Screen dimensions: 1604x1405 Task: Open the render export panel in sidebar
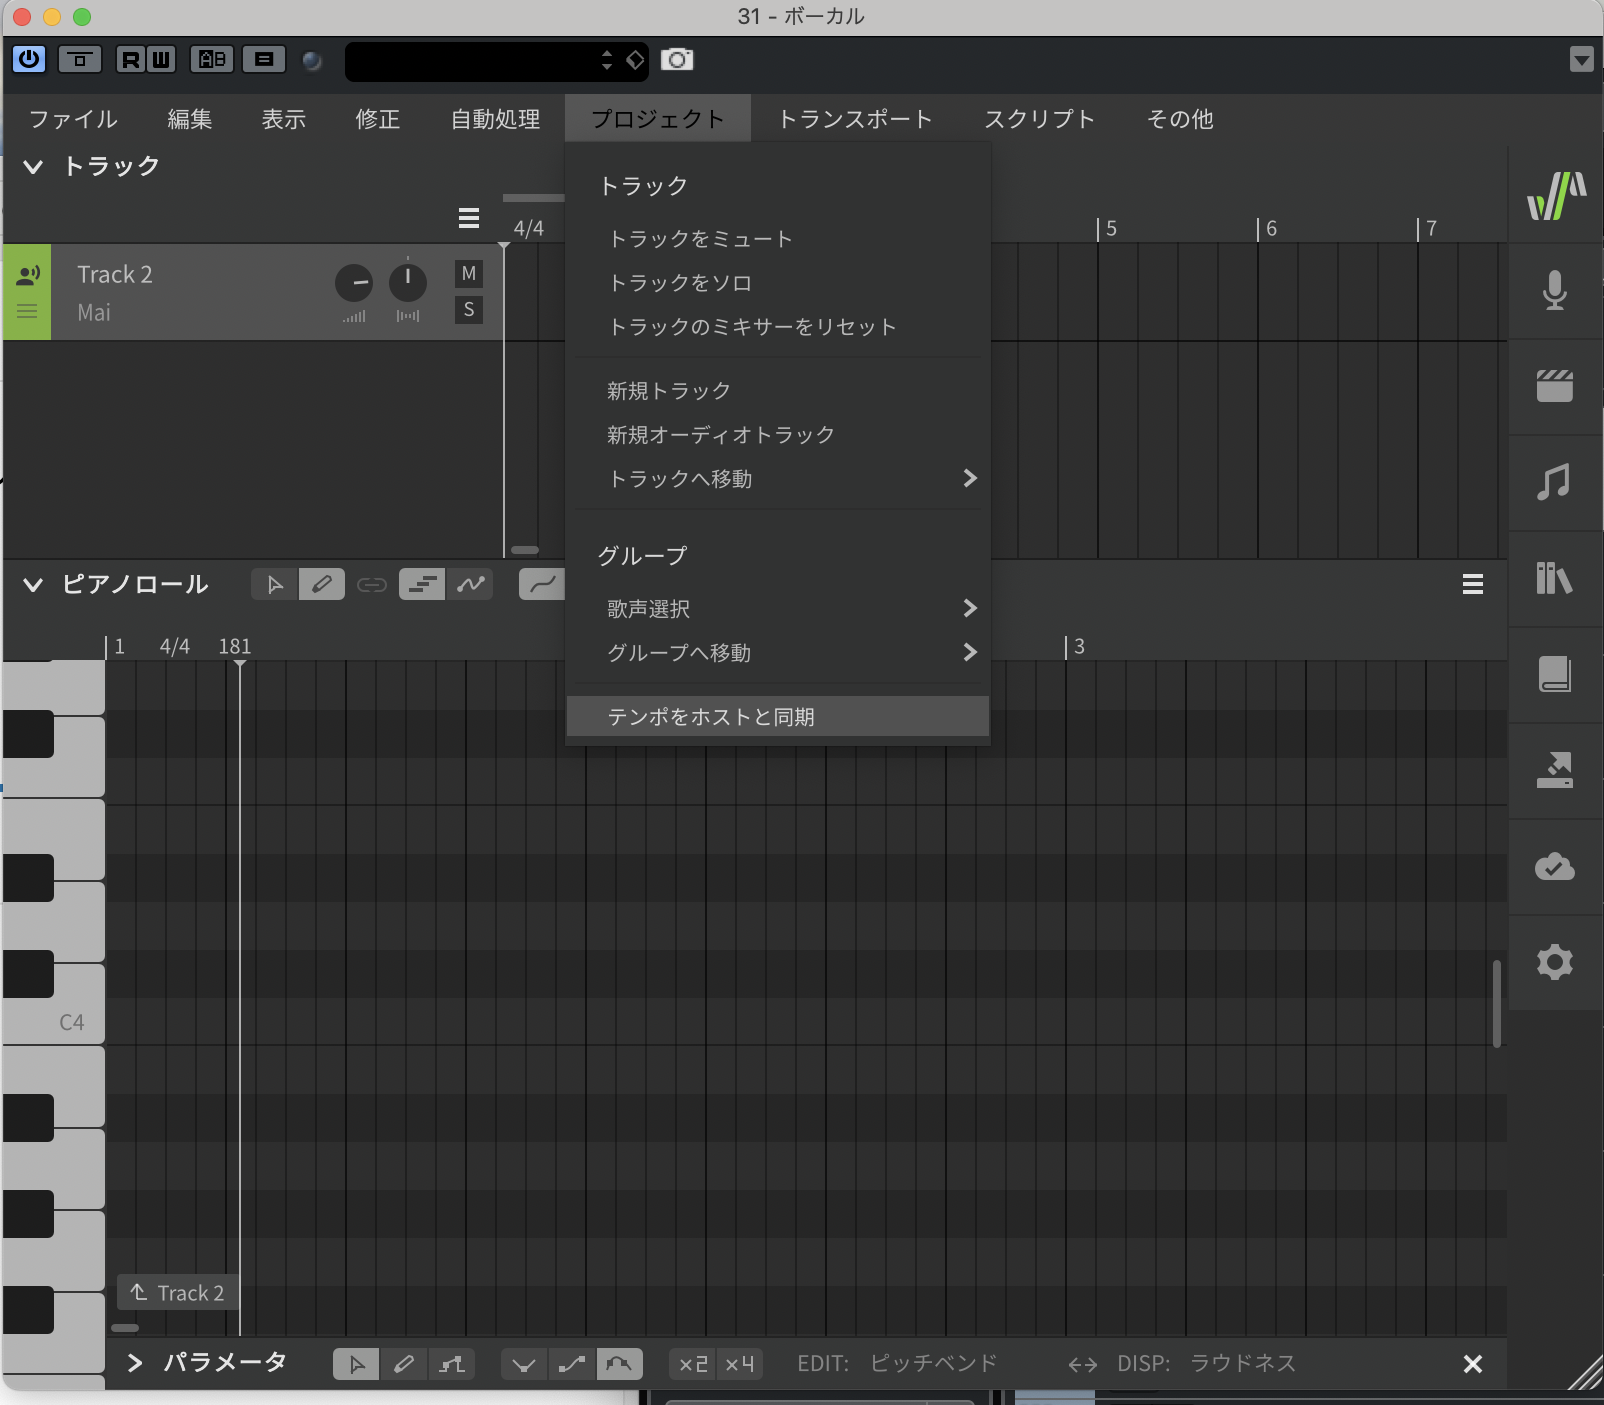[1554, 770]
